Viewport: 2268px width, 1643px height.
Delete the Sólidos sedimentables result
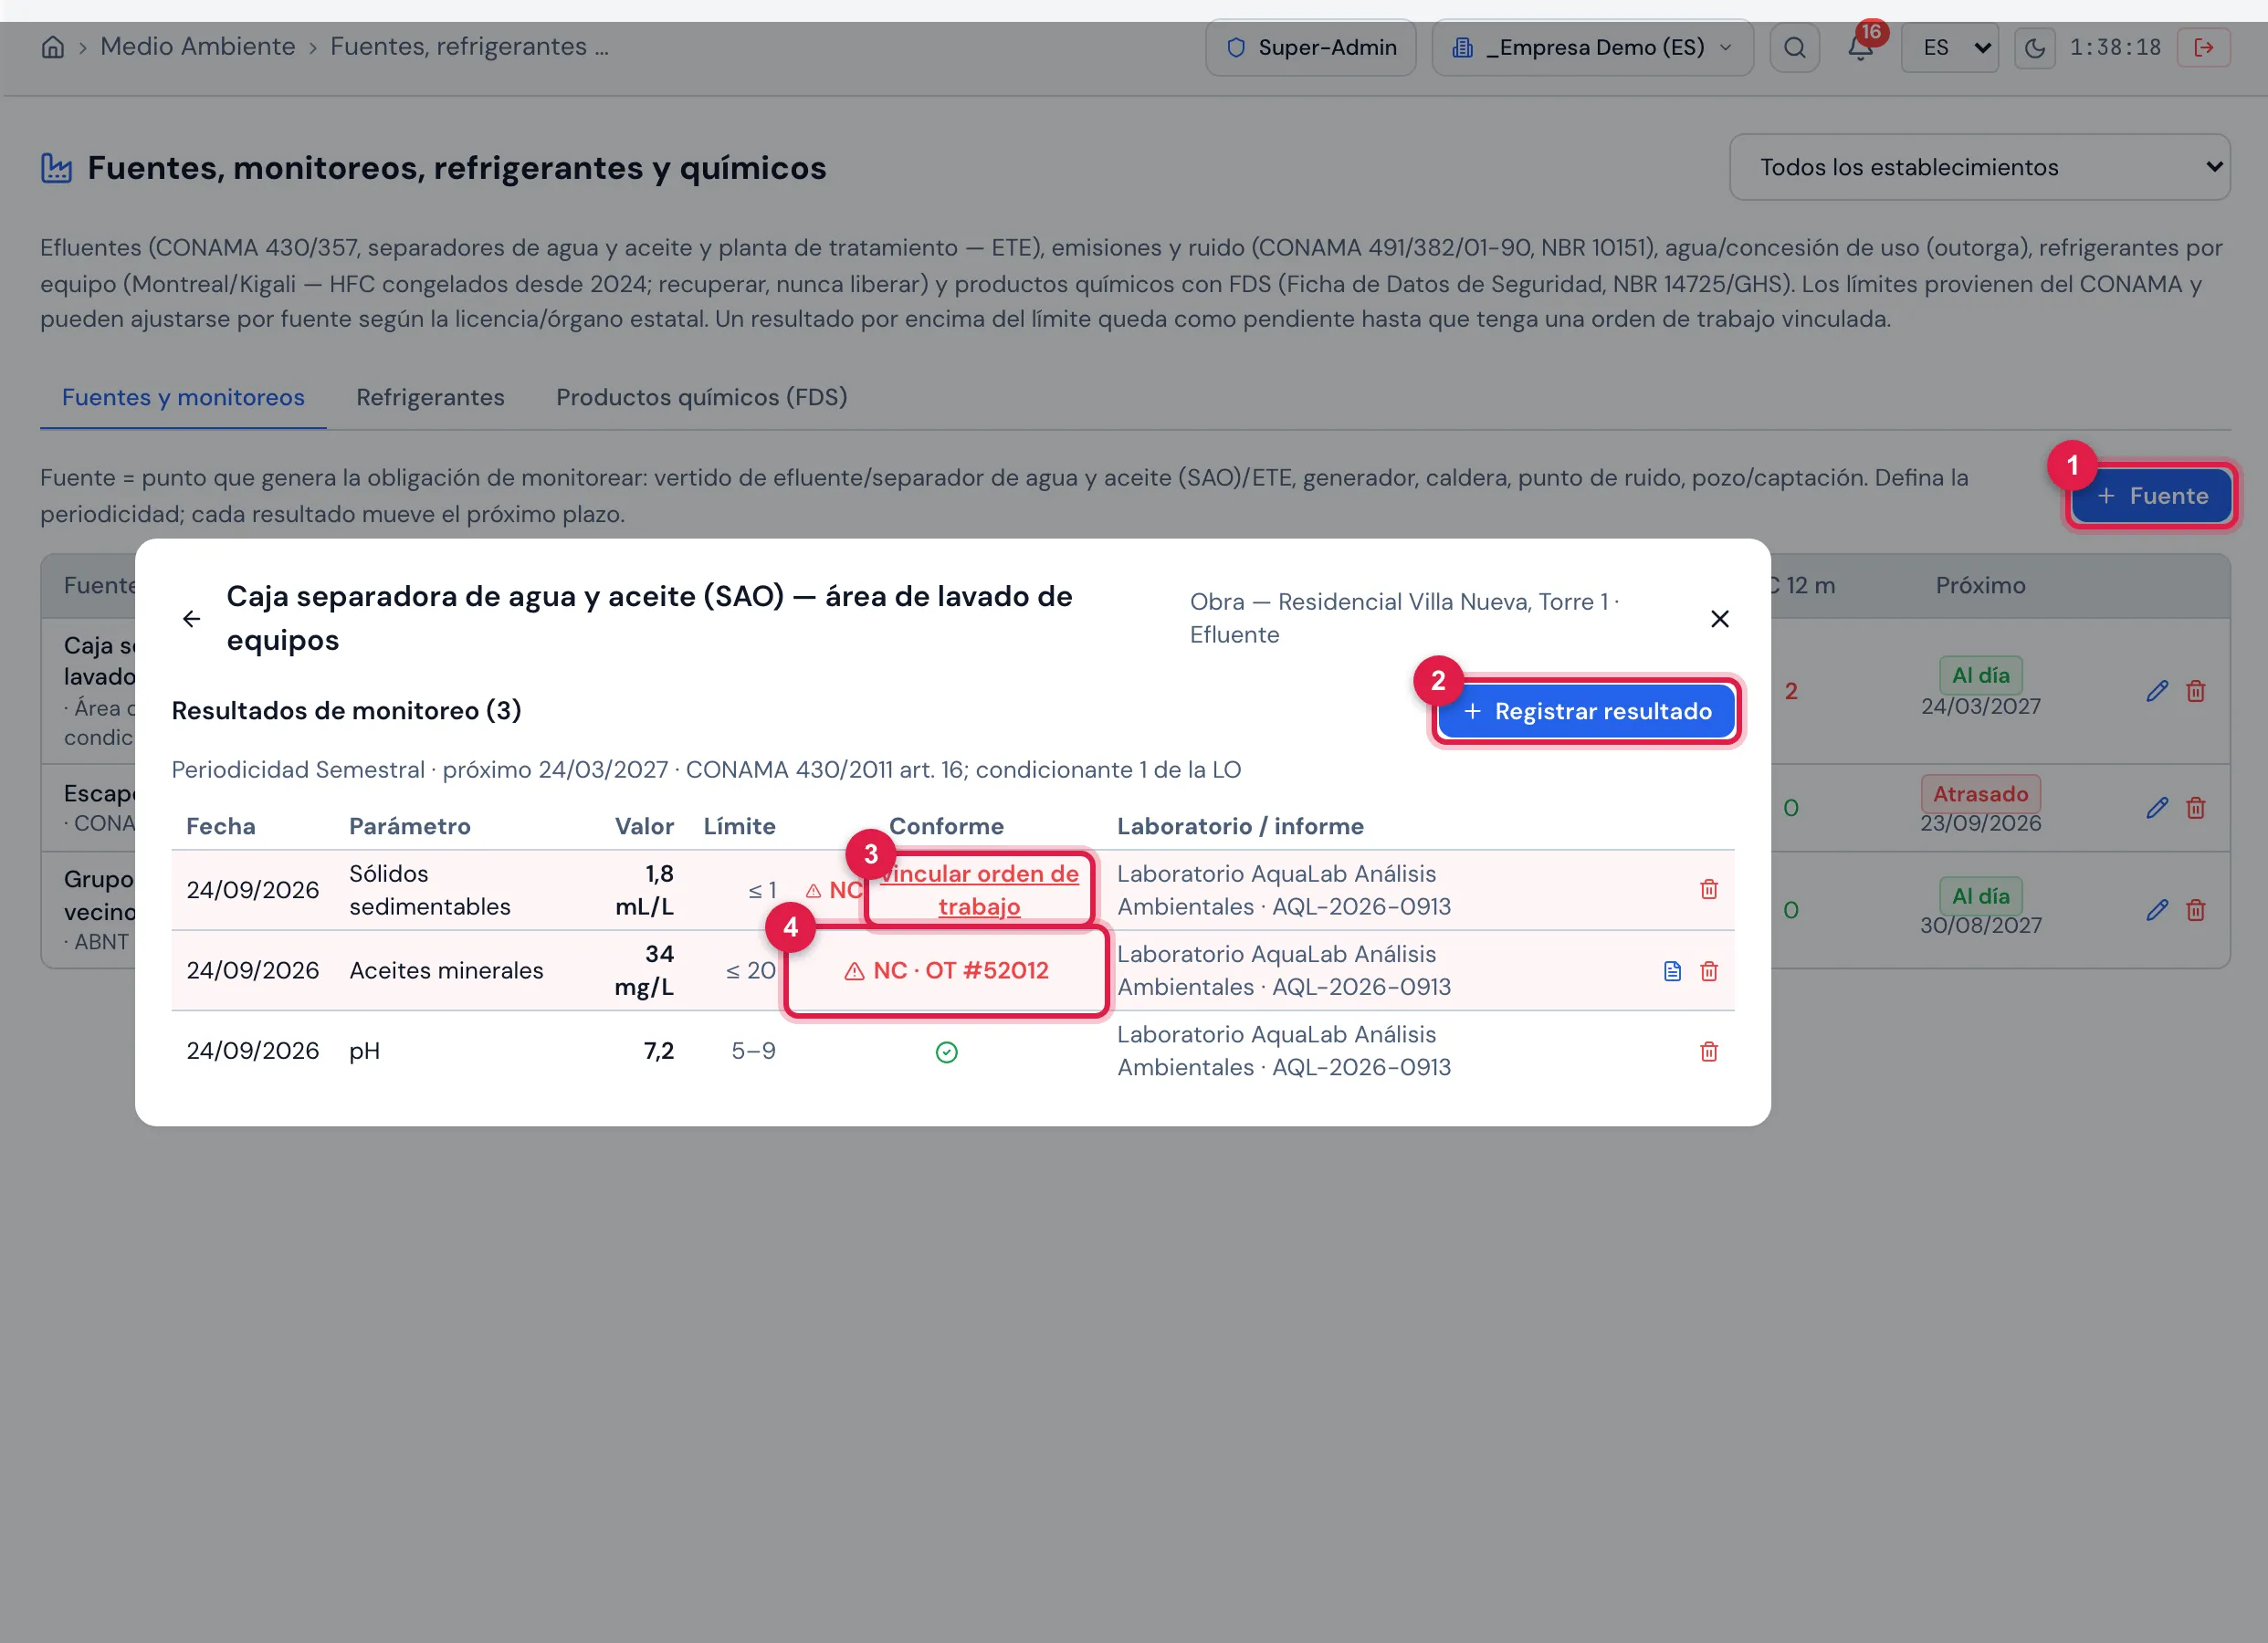tap(1708, 889)
